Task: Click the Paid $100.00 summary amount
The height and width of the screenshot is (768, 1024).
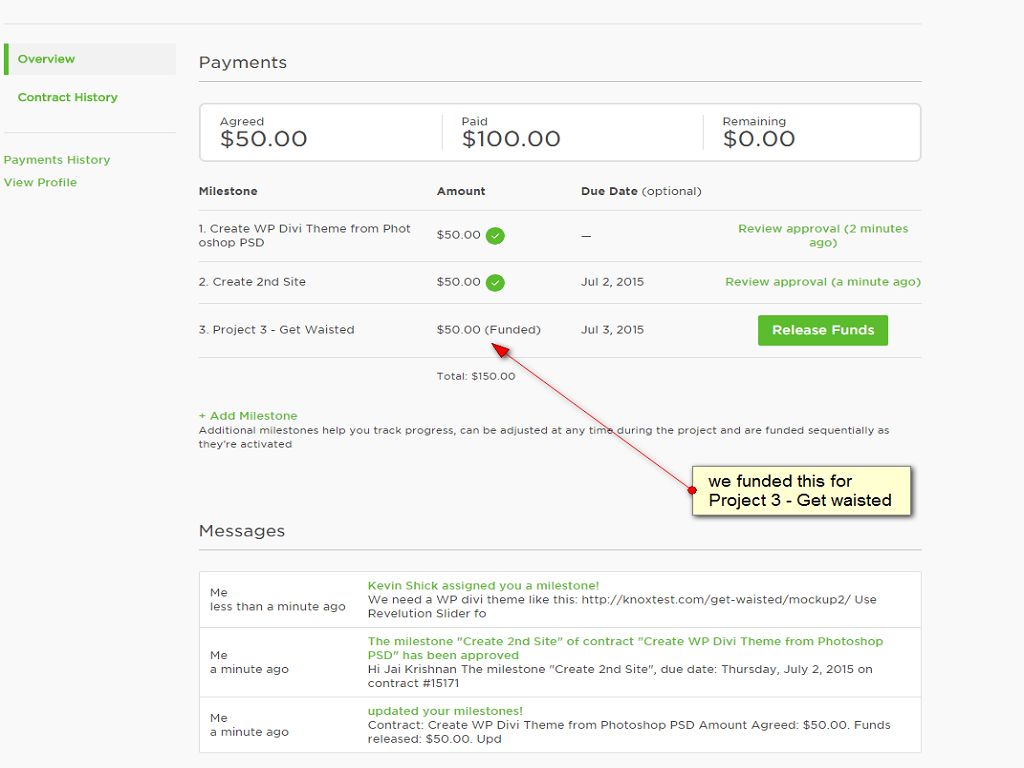Action: pyautogui.click(x=511, y=139)
